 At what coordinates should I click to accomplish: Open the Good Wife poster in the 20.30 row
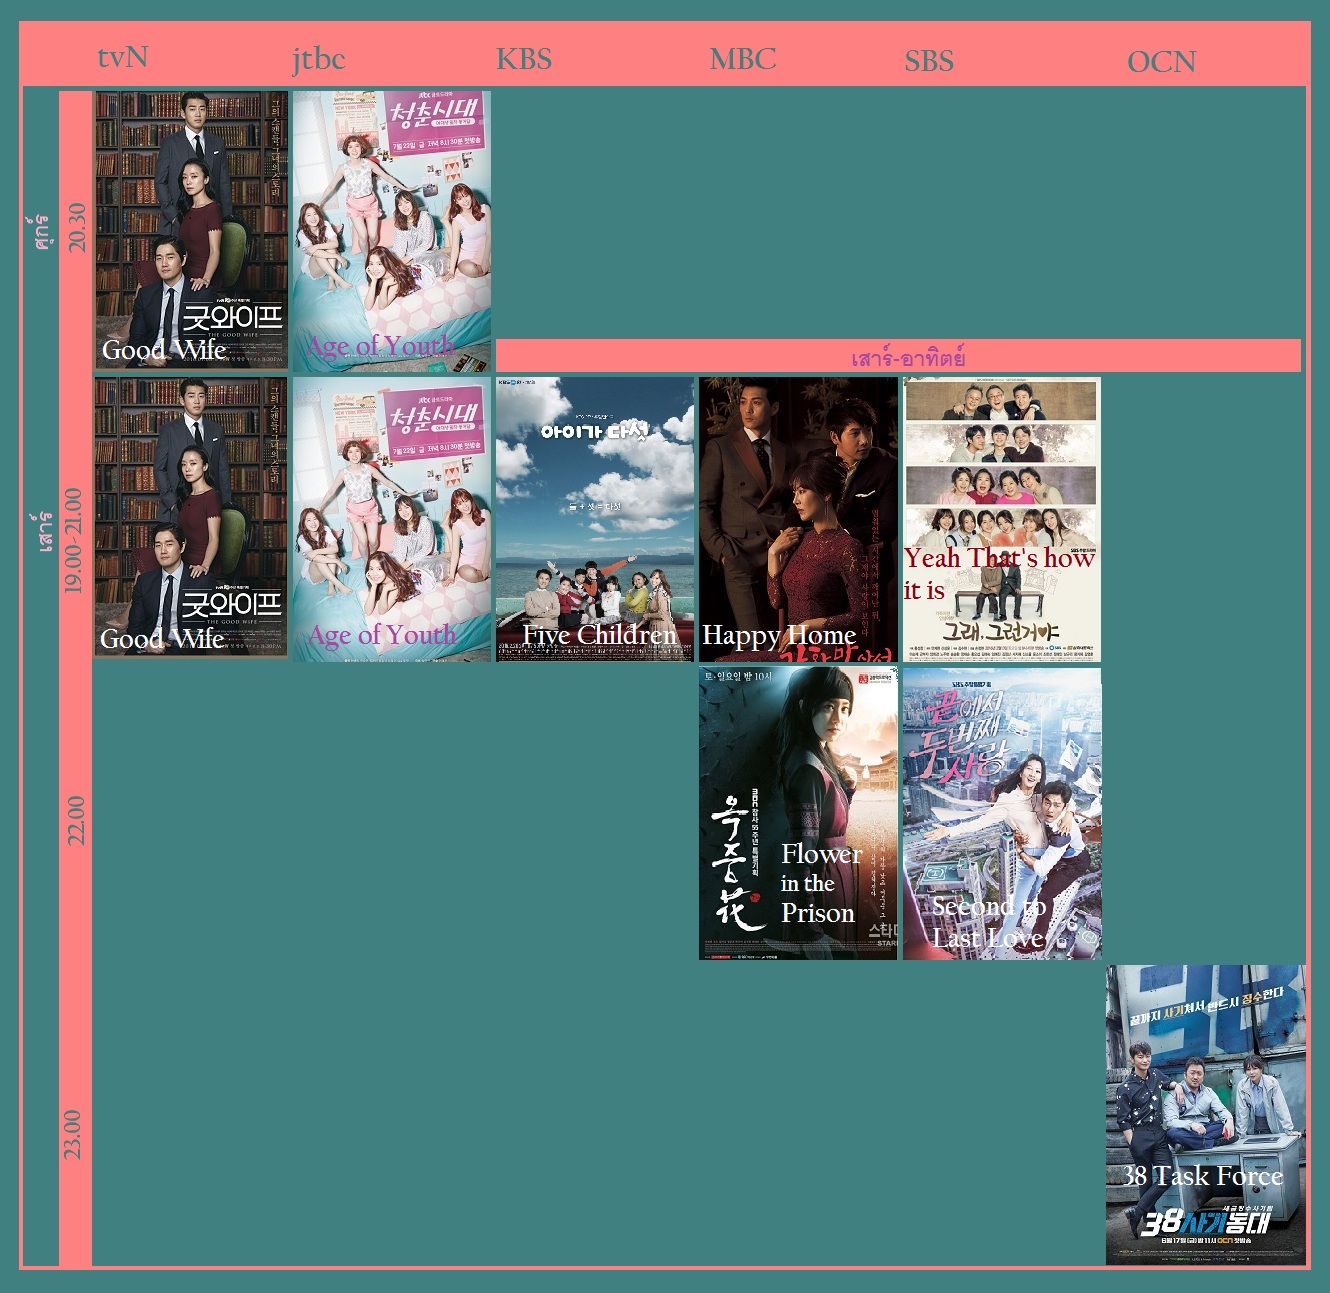tap(191, 231)
